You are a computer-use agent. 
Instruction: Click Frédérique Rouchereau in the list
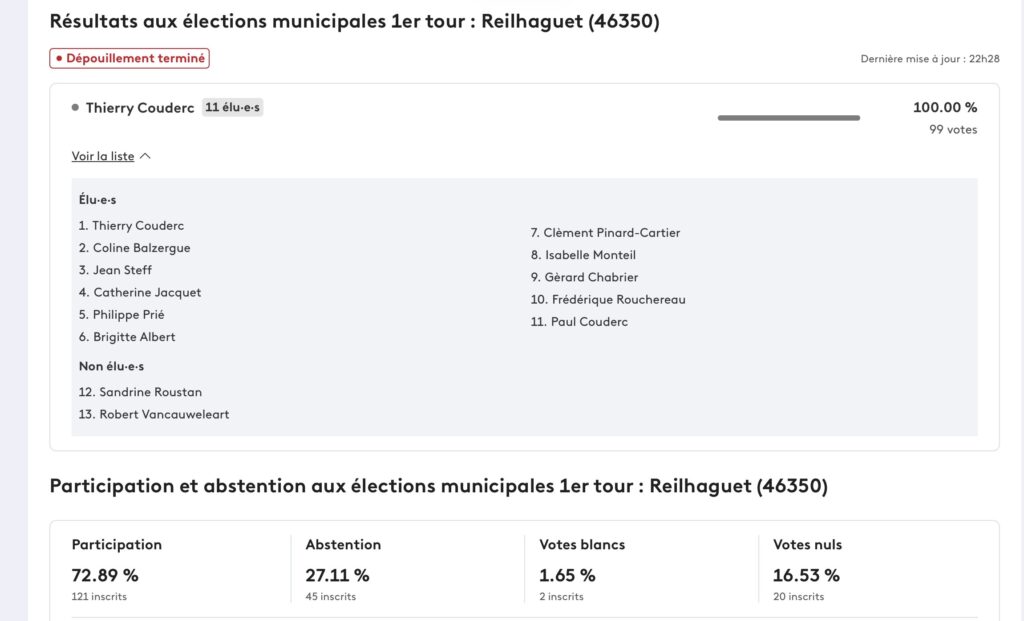coord(615,300)
